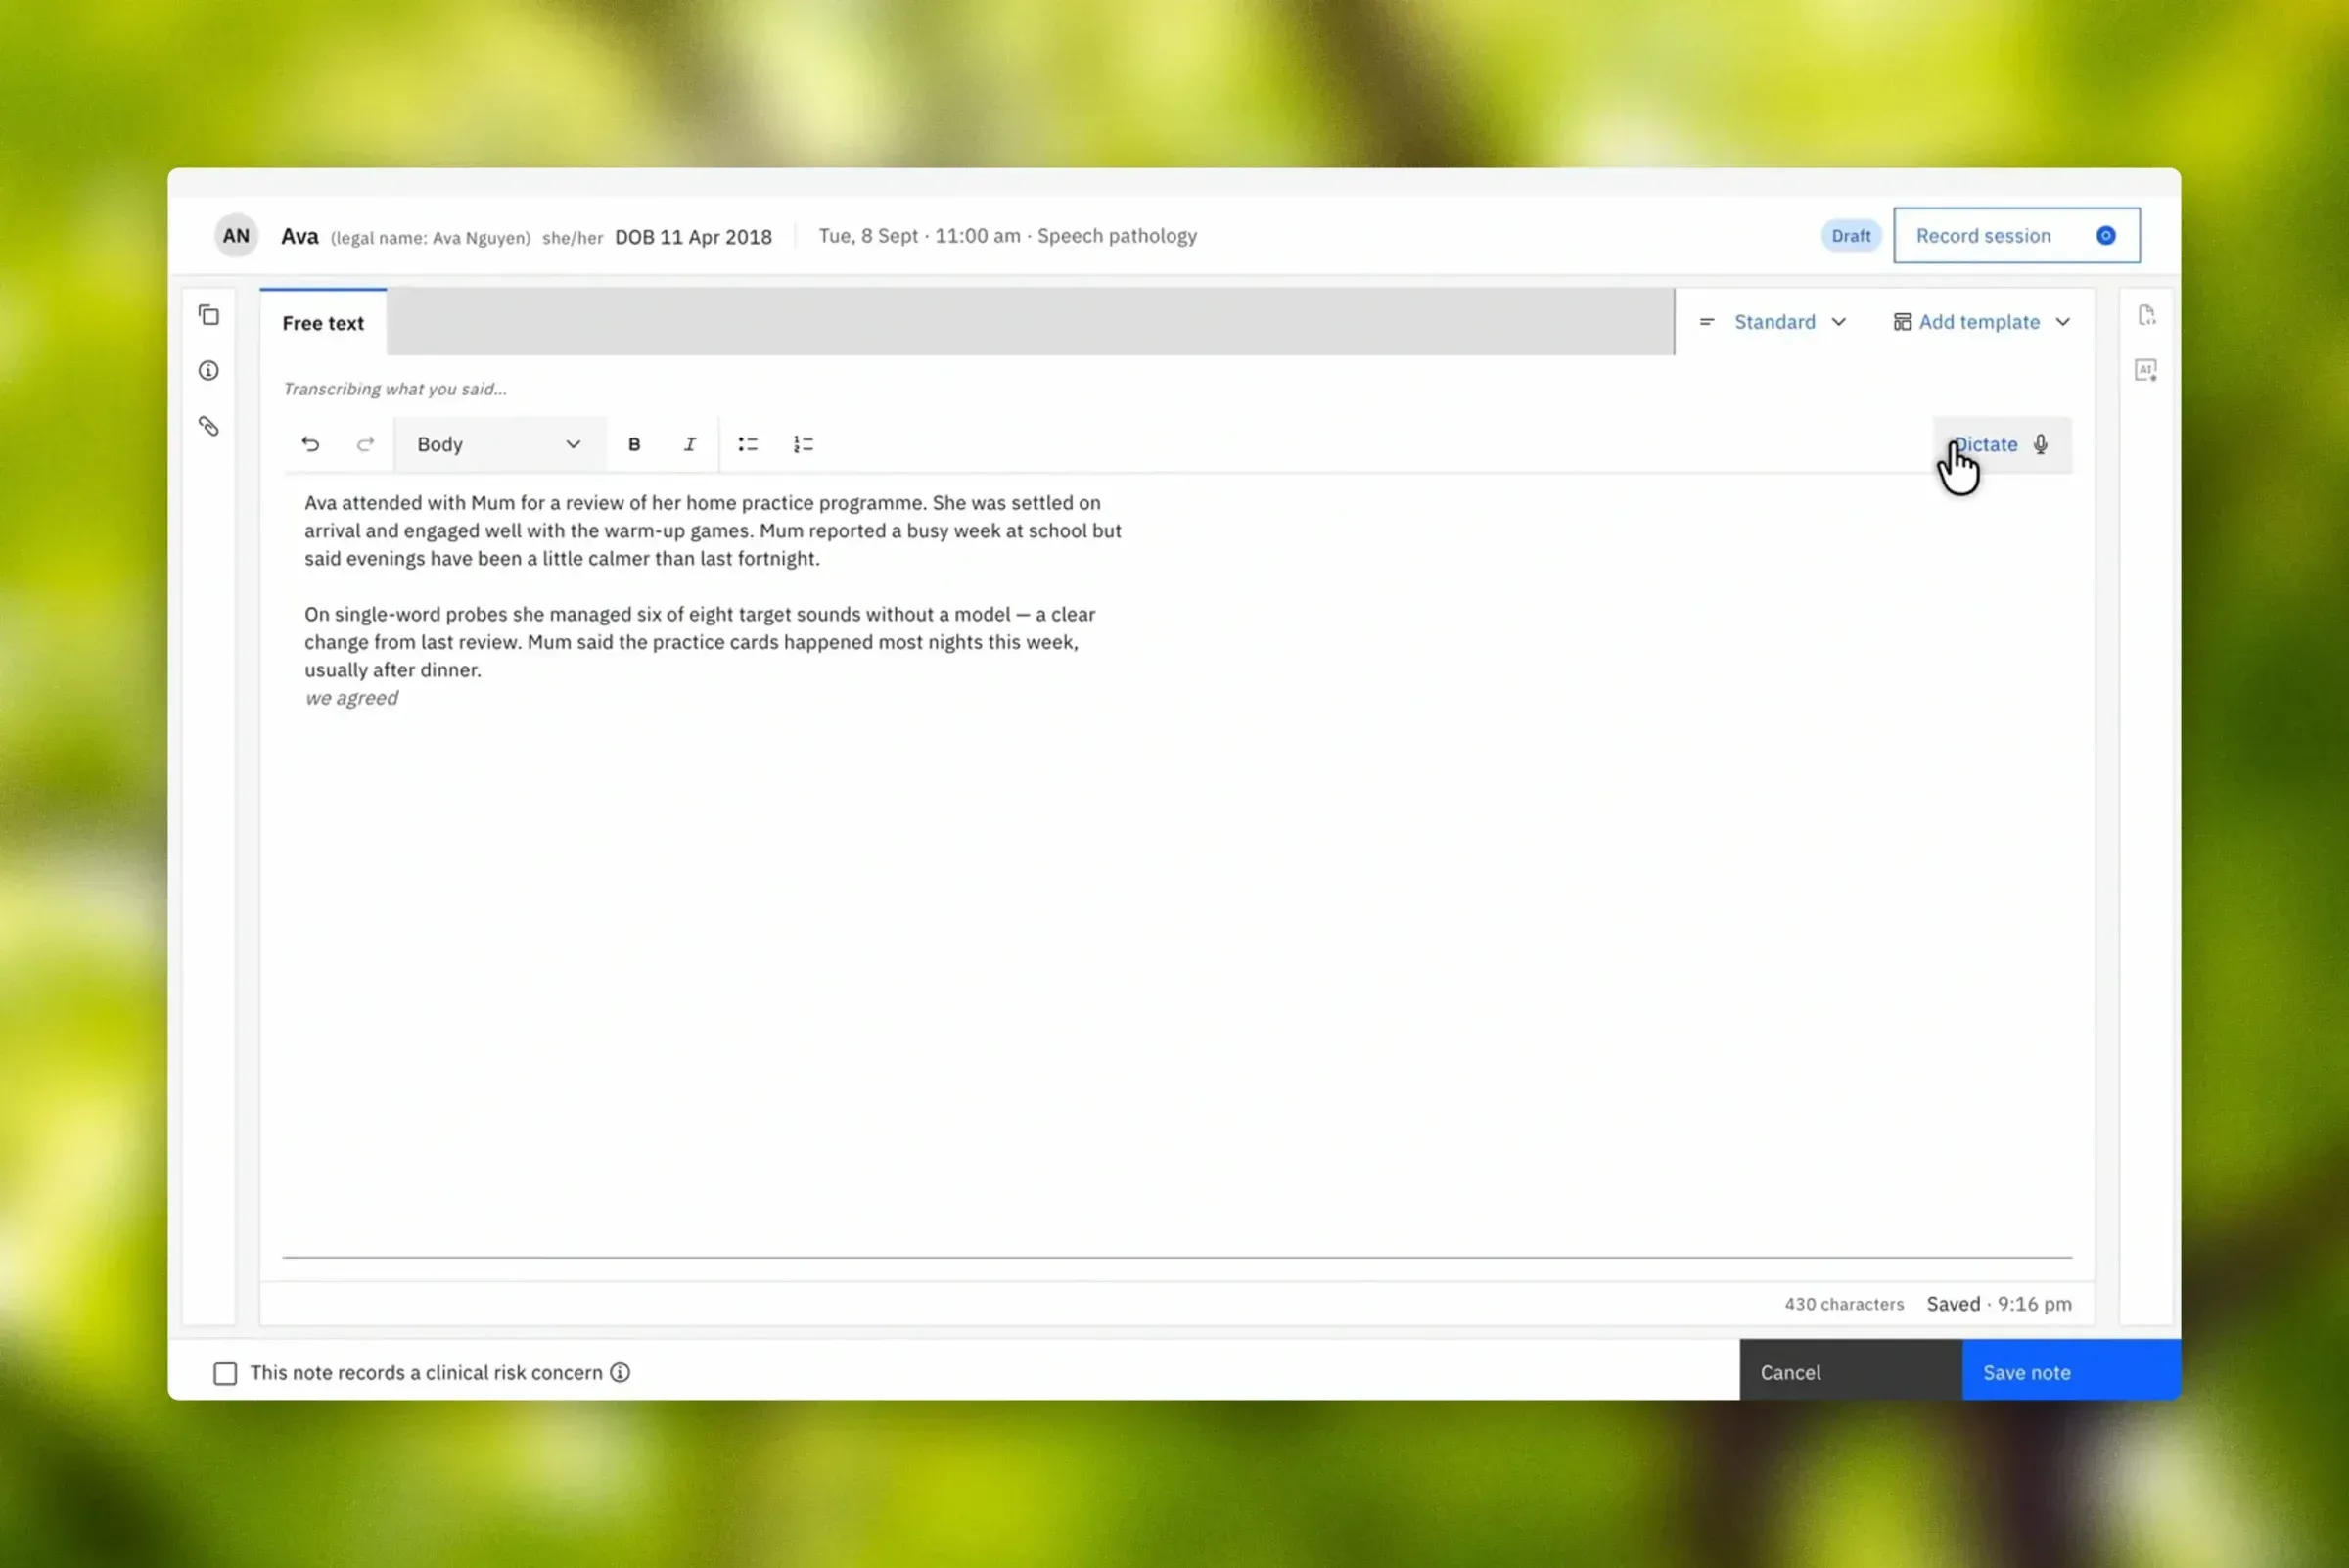The width and height of the screenshot is (2349, 1568).
Task: Click the copy icon in left sidebar
Action: click(208, 315)
